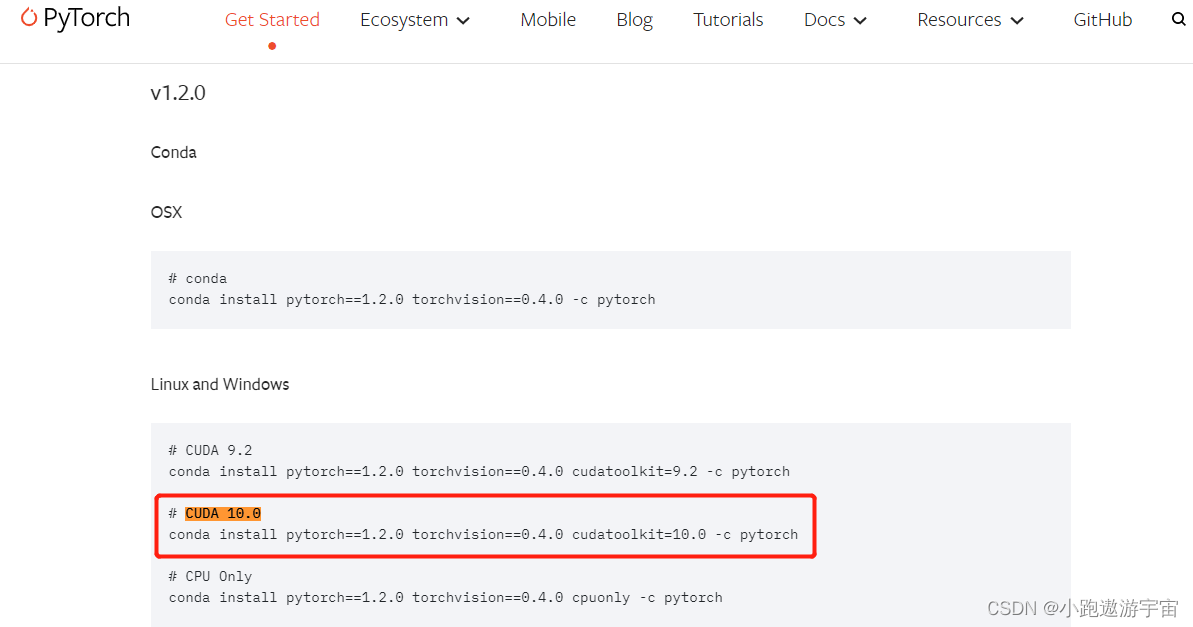Open the GitHub link

point(1102,20)
